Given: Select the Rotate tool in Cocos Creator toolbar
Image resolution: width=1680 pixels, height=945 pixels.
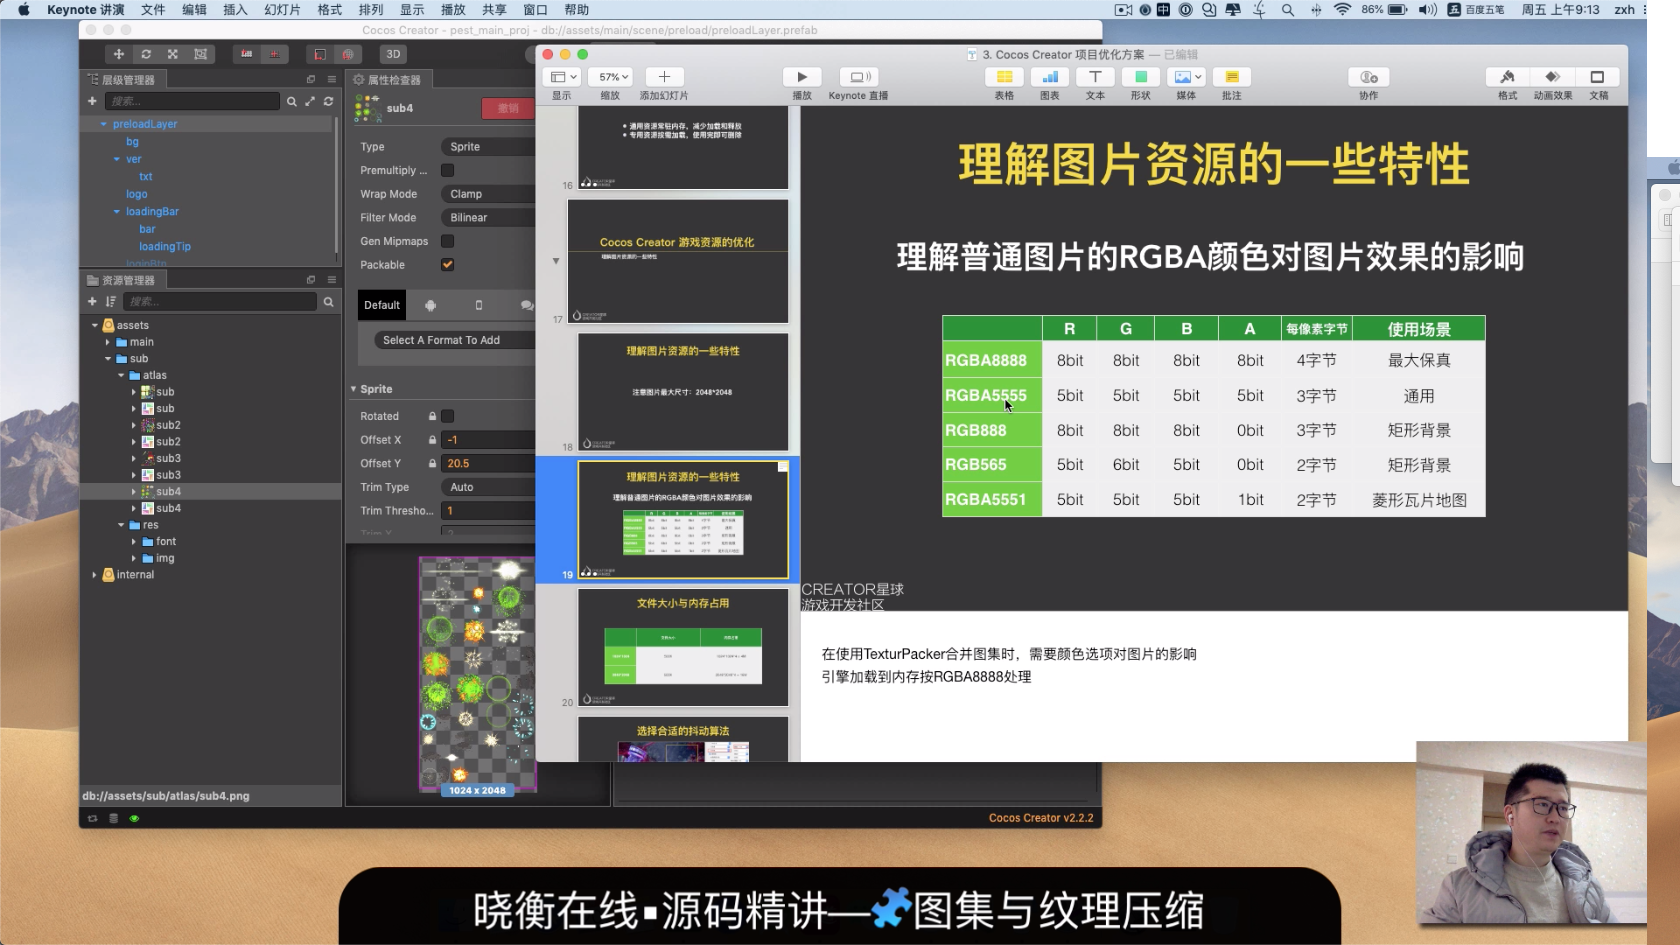Looking at the screenshot, I should [x=146, y=54].
